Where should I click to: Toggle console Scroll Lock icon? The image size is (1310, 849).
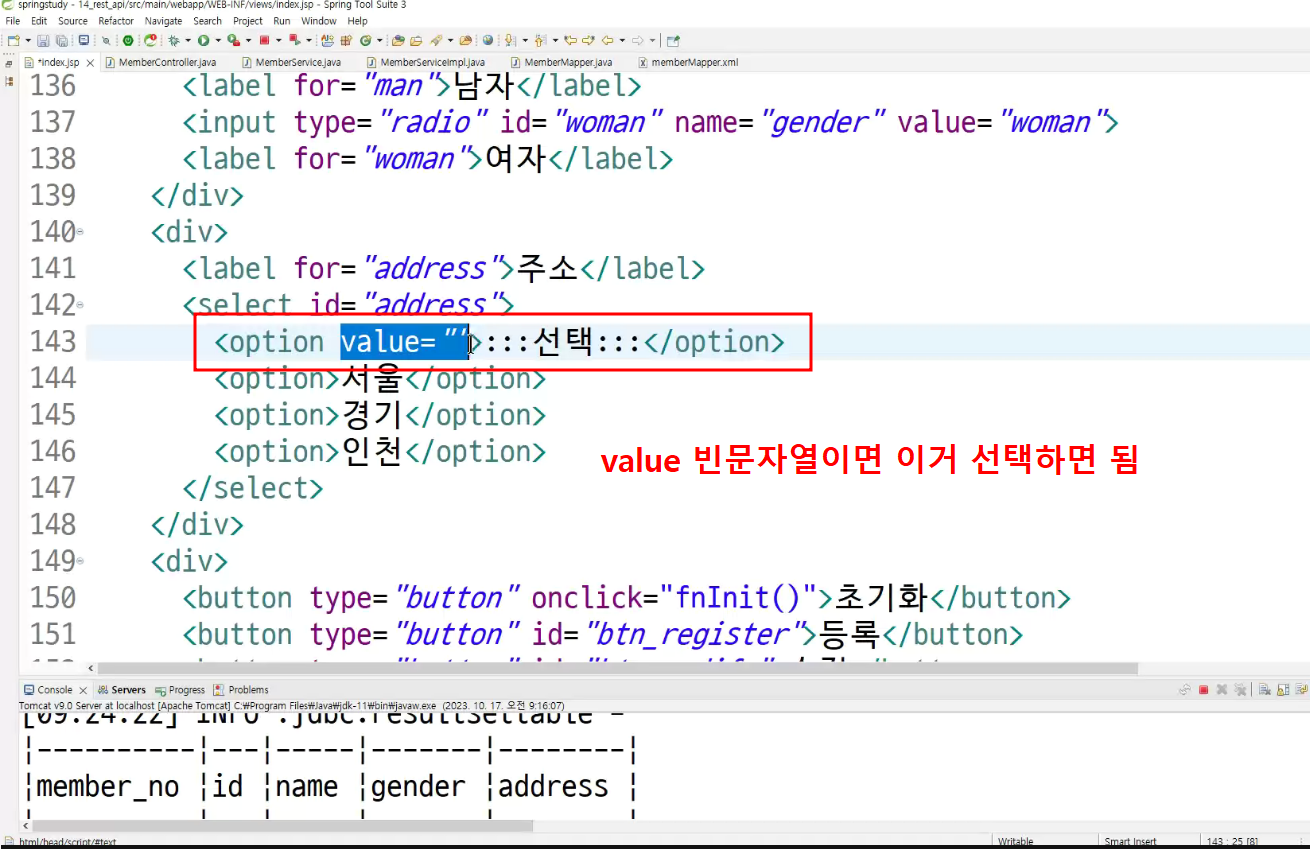pyautogui.click(x=1283, y=690)
